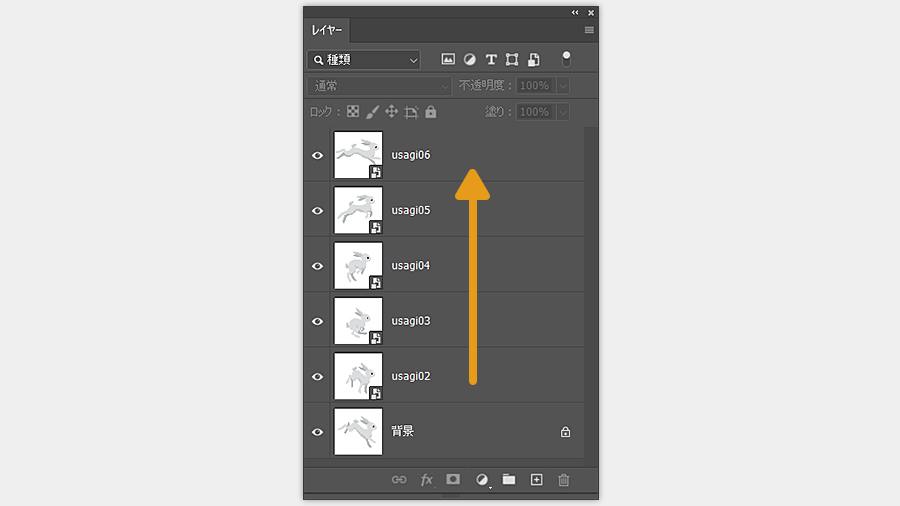This screenshot has height=506, width=900.
Task: Select the usagi02 layer thumbnail
Action: 358,376
